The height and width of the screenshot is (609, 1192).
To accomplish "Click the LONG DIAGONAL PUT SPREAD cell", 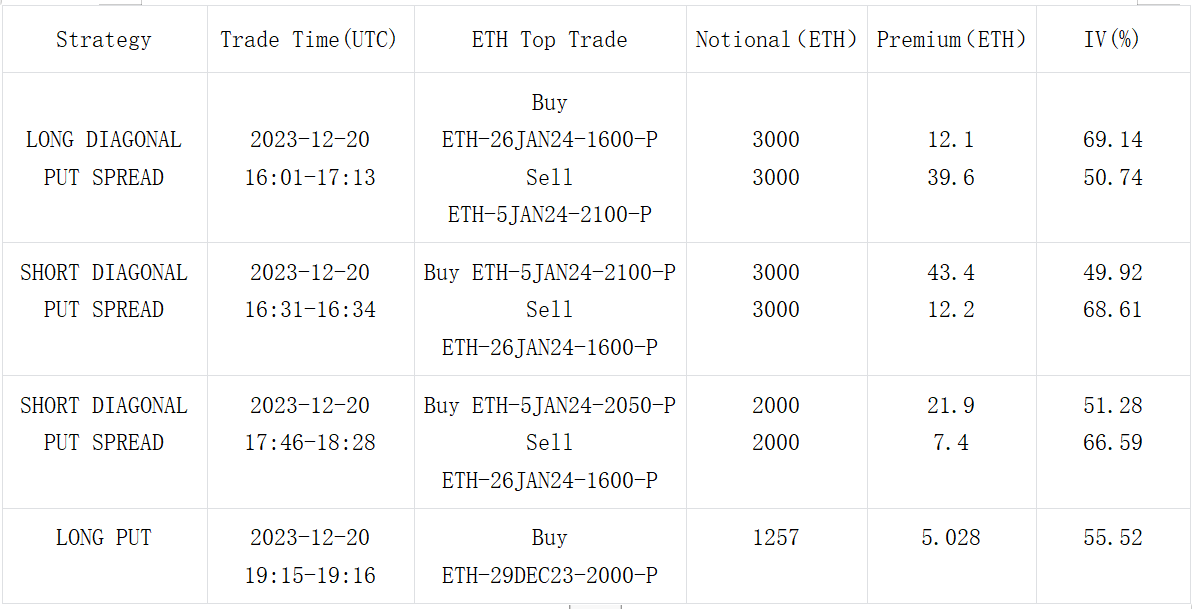I will [104, 158].
